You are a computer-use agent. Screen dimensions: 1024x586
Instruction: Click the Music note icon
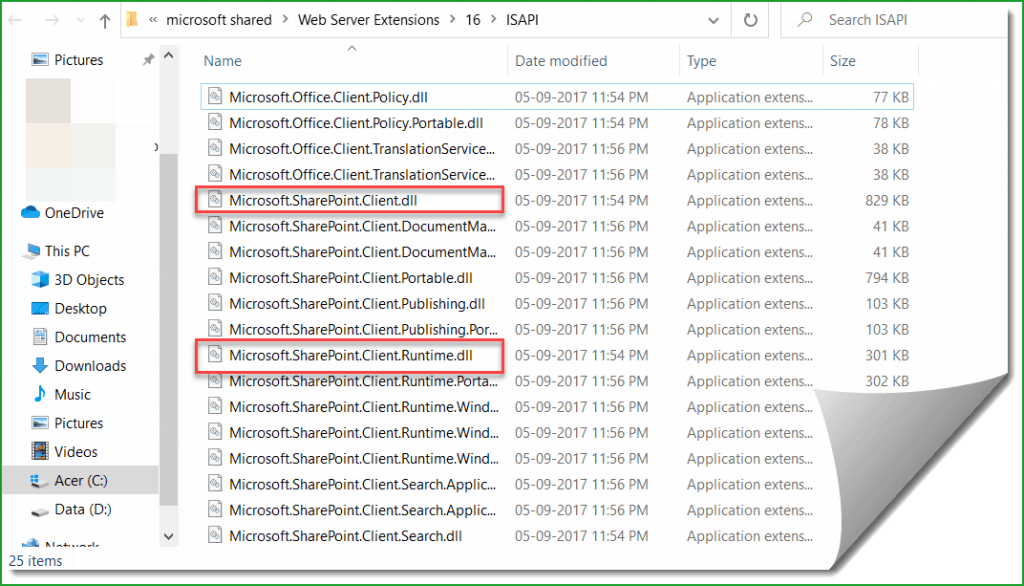tap(40, 394)
